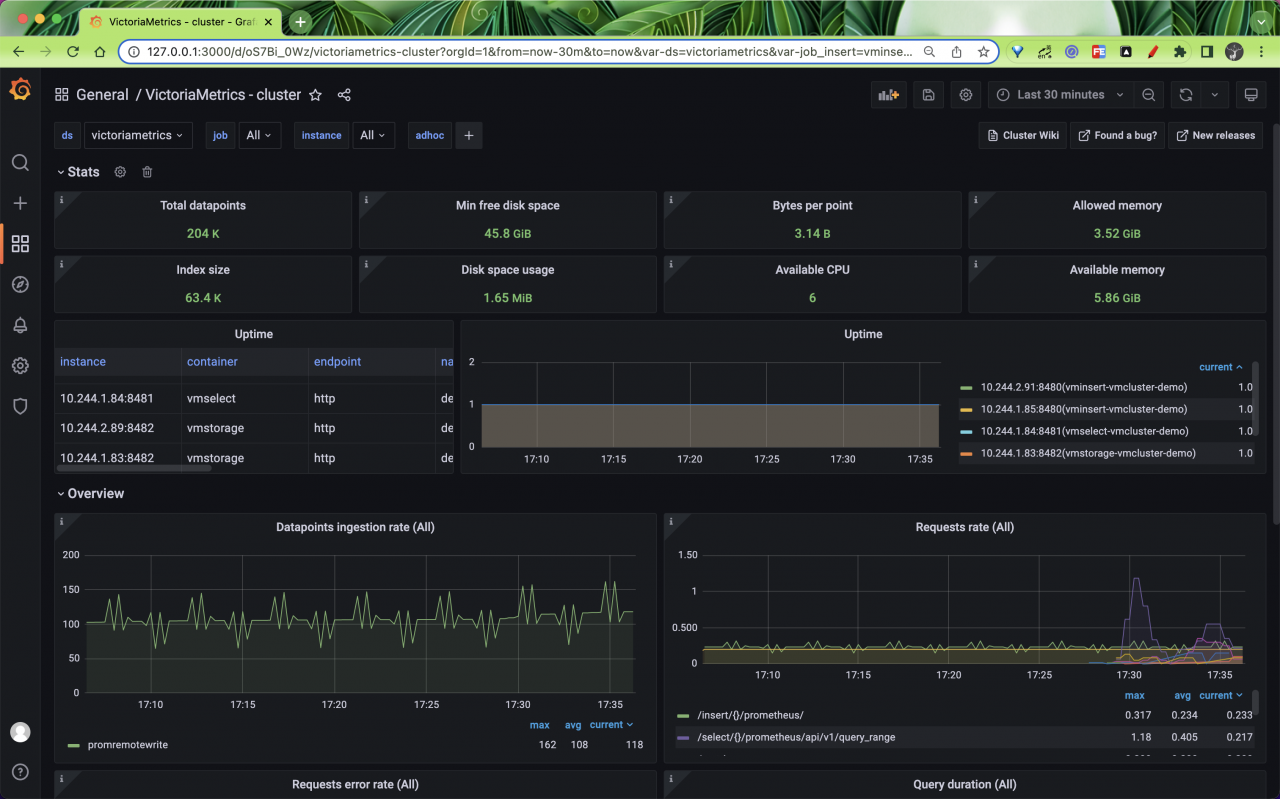
Task: Open dashboard settings gear in top toolbar
Action: pyautogui.click(x=965, y=94)
